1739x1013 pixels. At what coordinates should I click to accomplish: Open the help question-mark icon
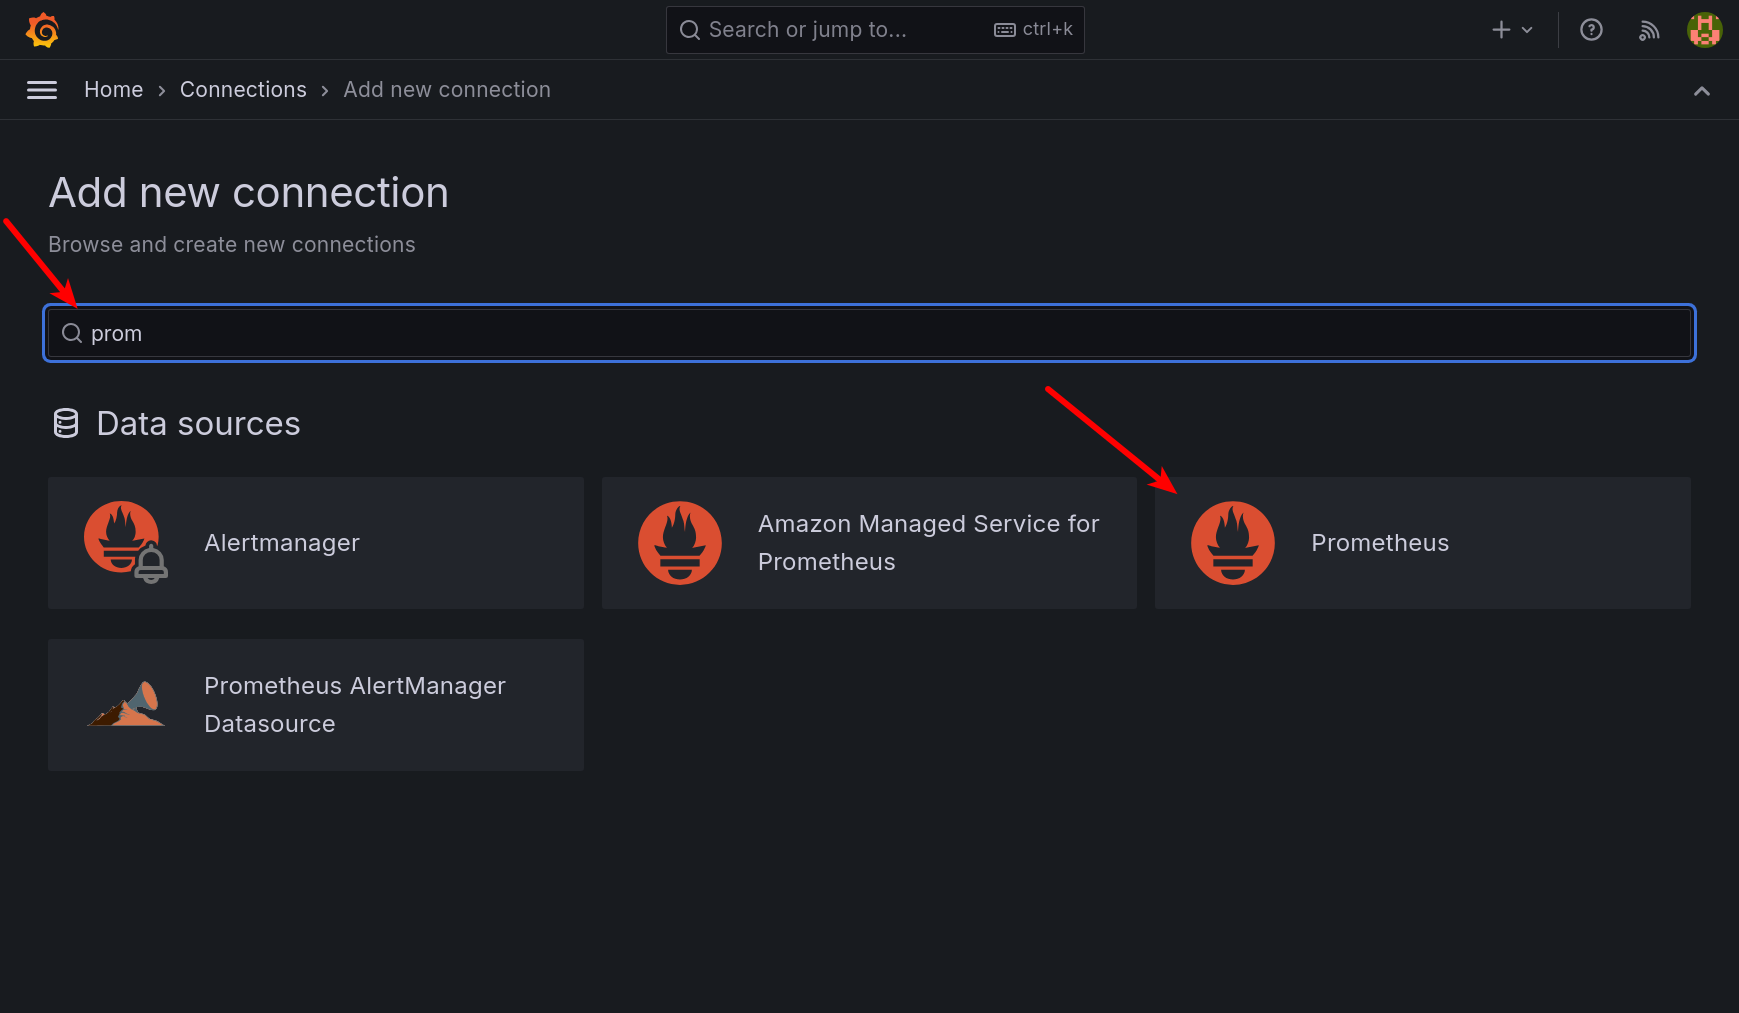(1591, 30)
